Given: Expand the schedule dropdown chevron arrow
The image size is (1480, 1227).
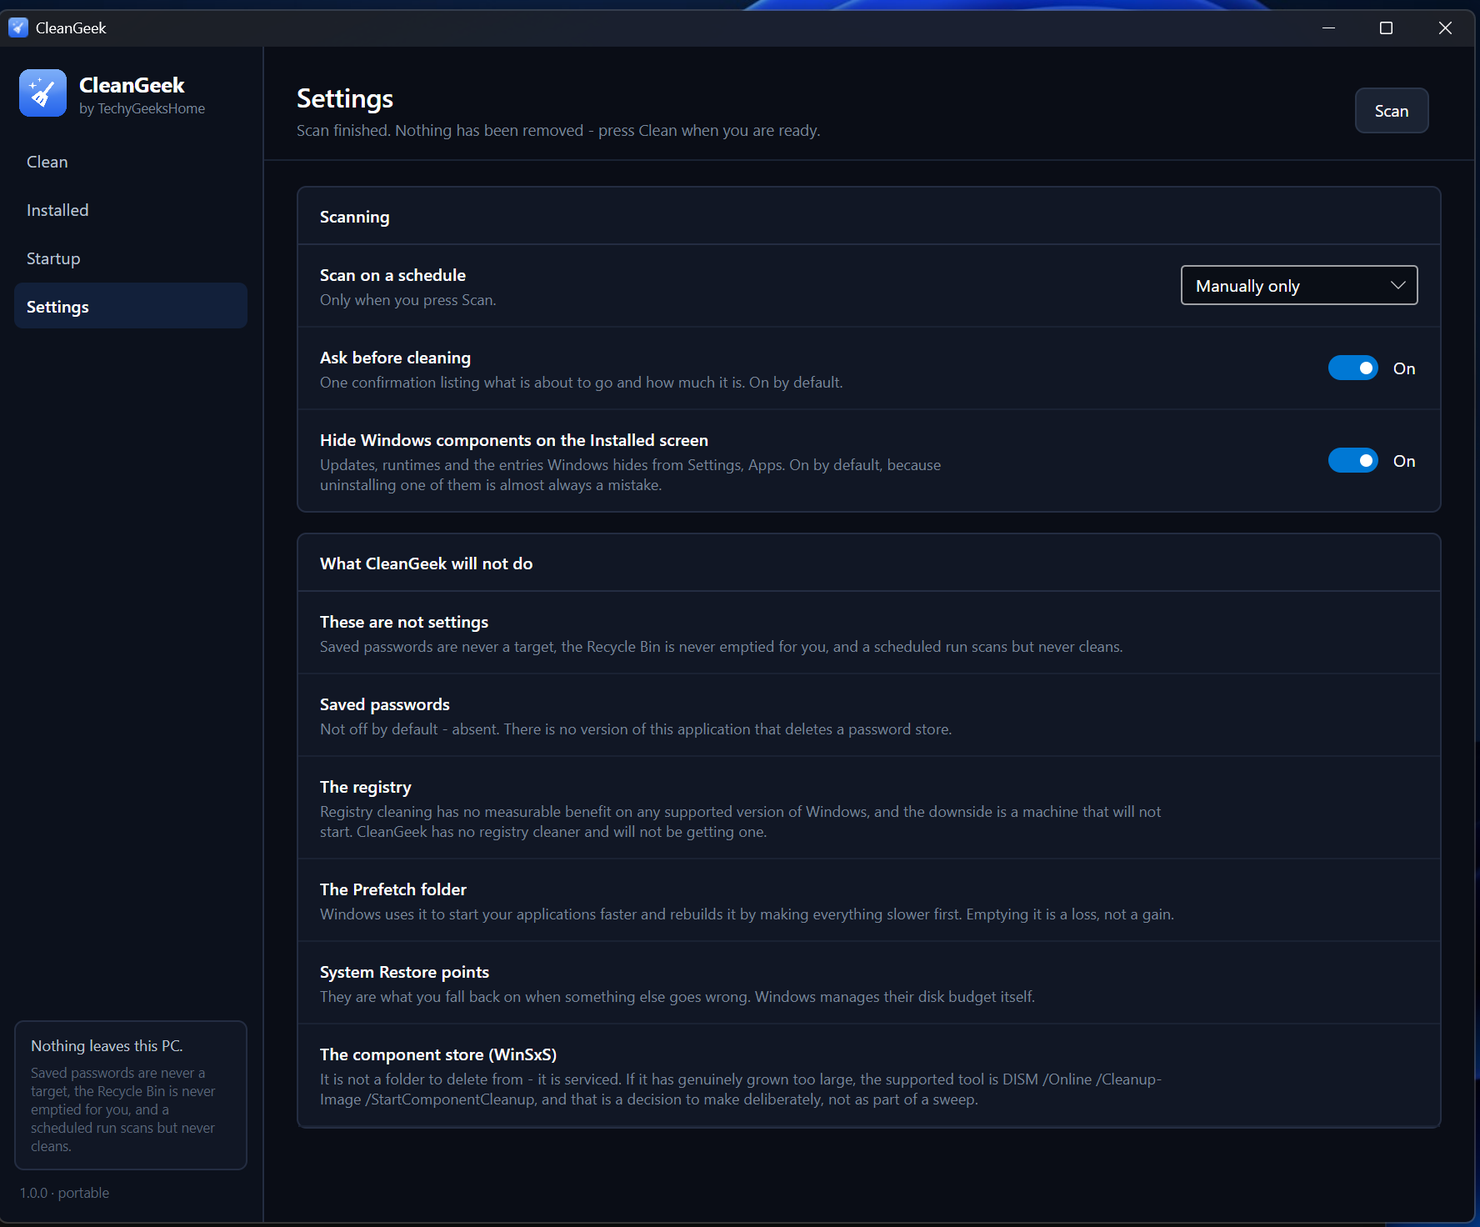Looking at the screenshot, I should 1397,285.
